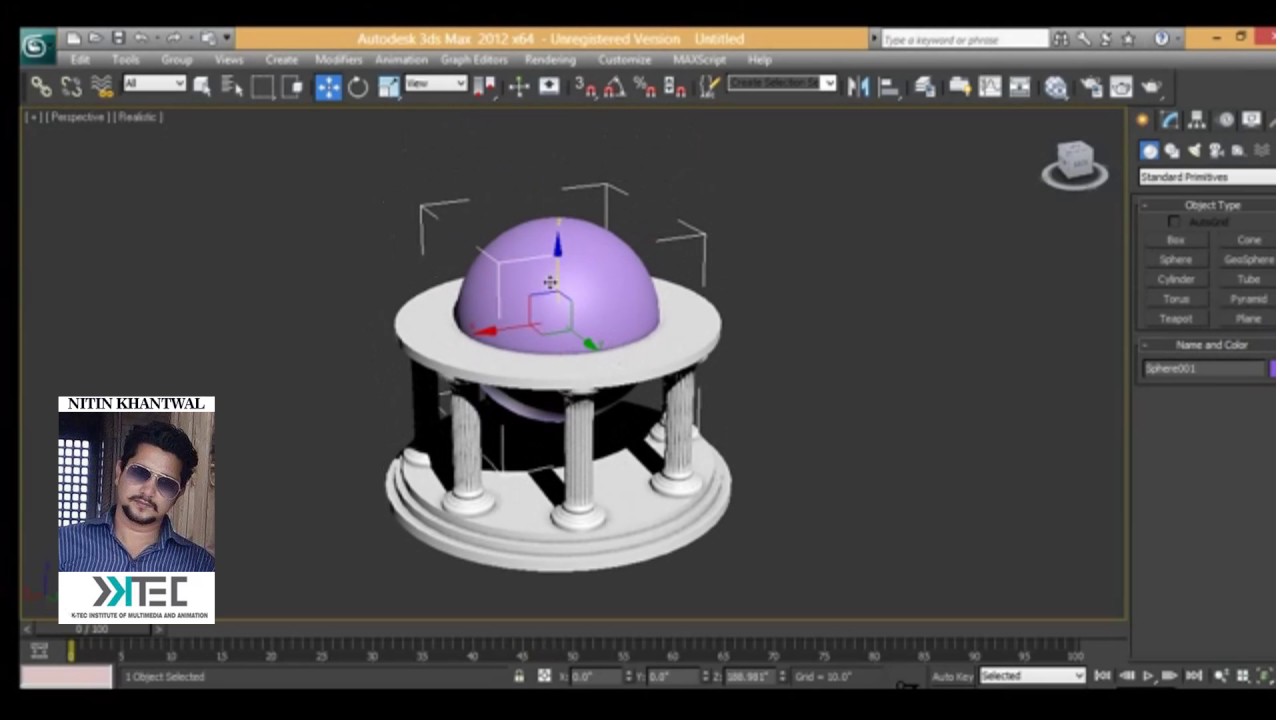1280x720 pixels.
Task: Open the reference coordinate system View dropdown
Action: click(435, 84)
